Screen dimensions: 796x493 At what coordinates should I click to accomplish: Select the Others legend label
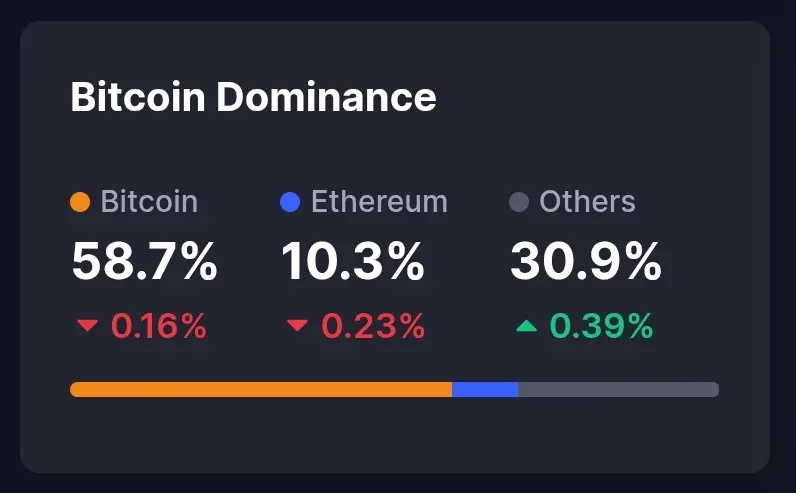(x=587, y=202)
